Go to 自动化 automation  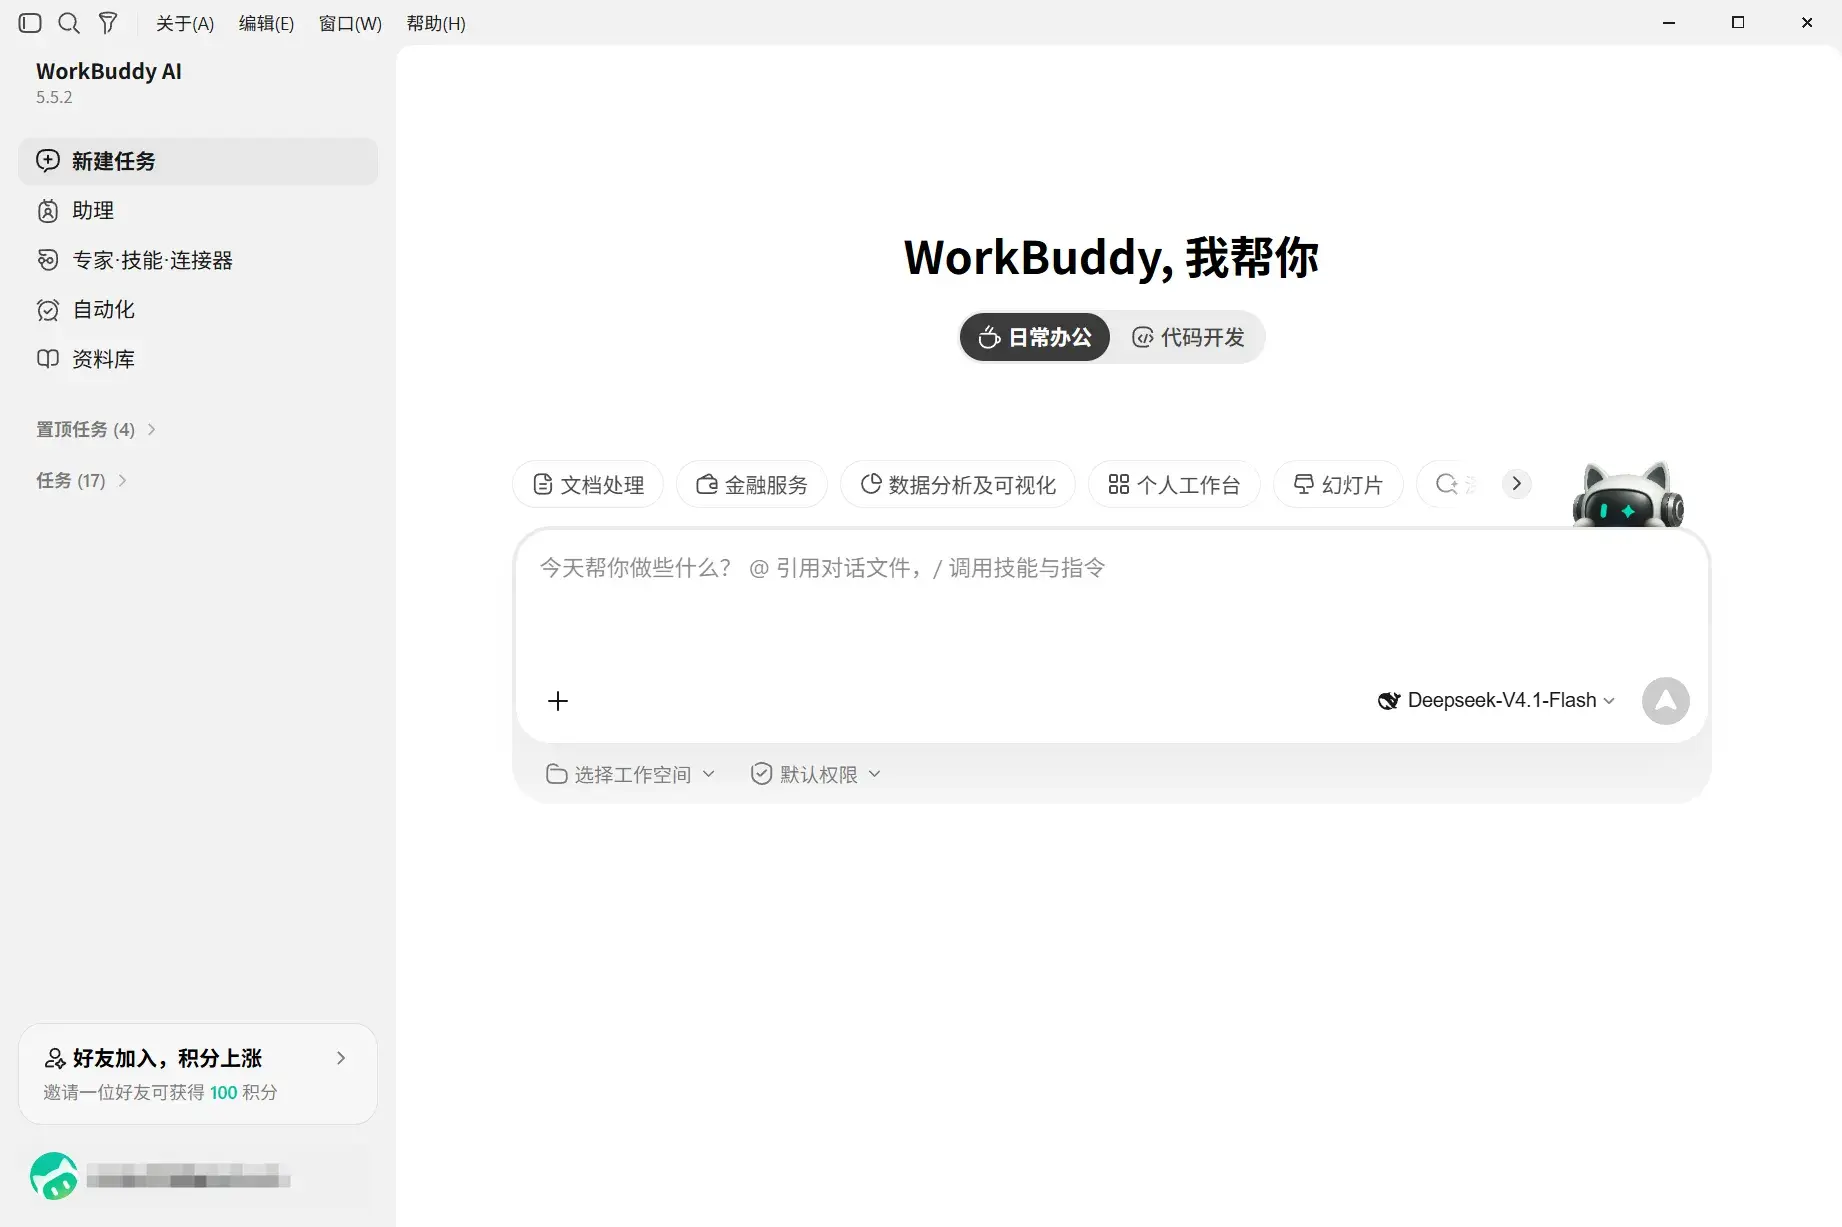198,310
